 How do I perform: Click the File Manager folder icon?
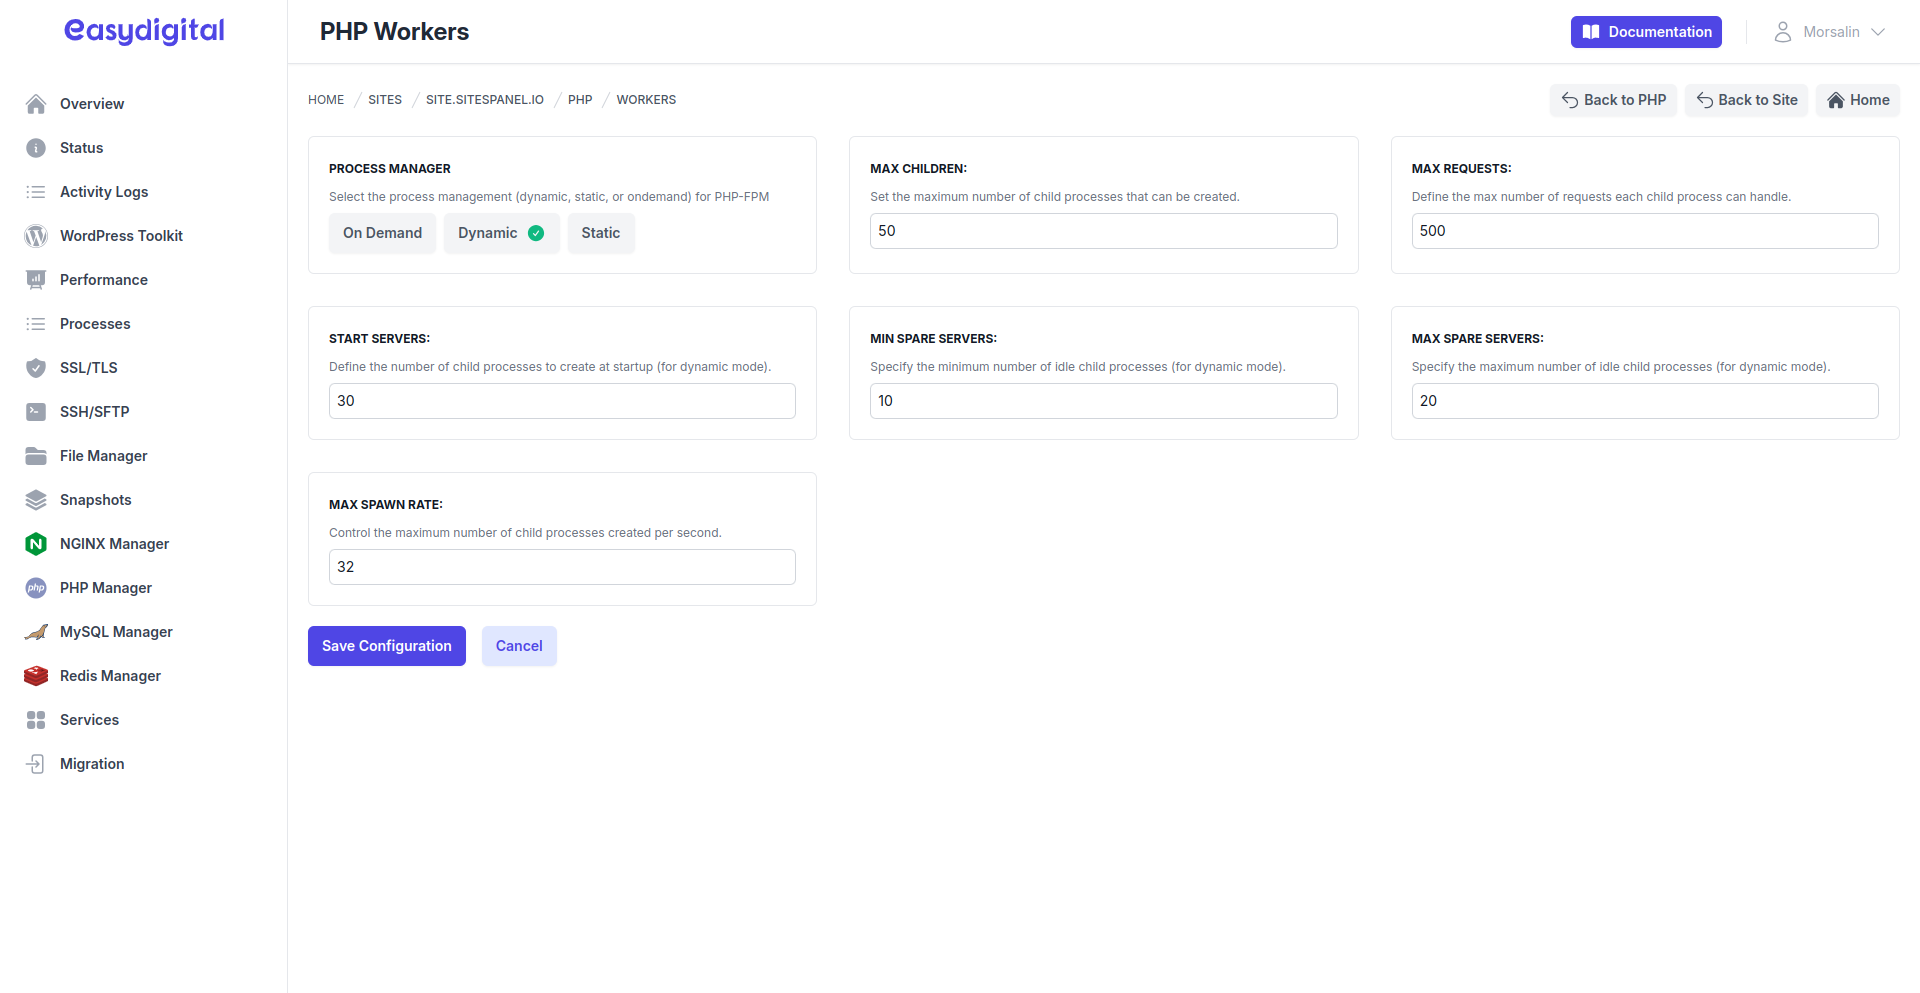tap(36, 455)
